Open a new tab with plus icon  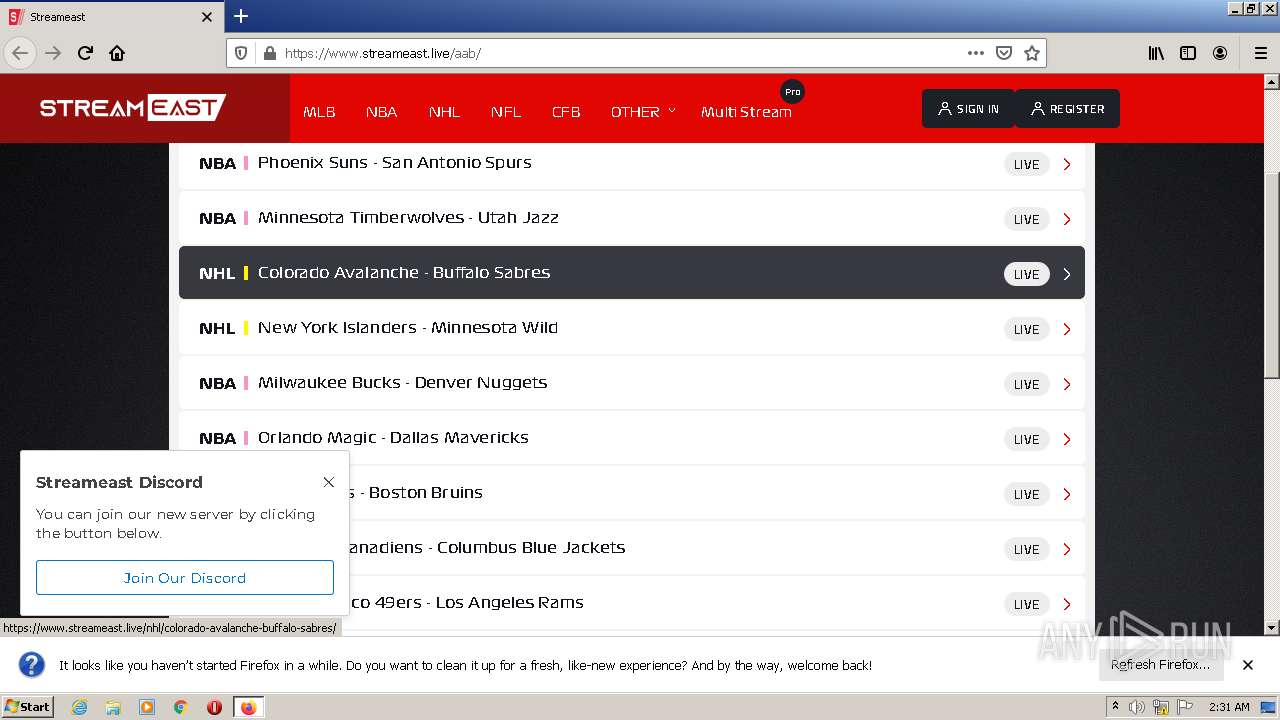click(x=241, y=16)
